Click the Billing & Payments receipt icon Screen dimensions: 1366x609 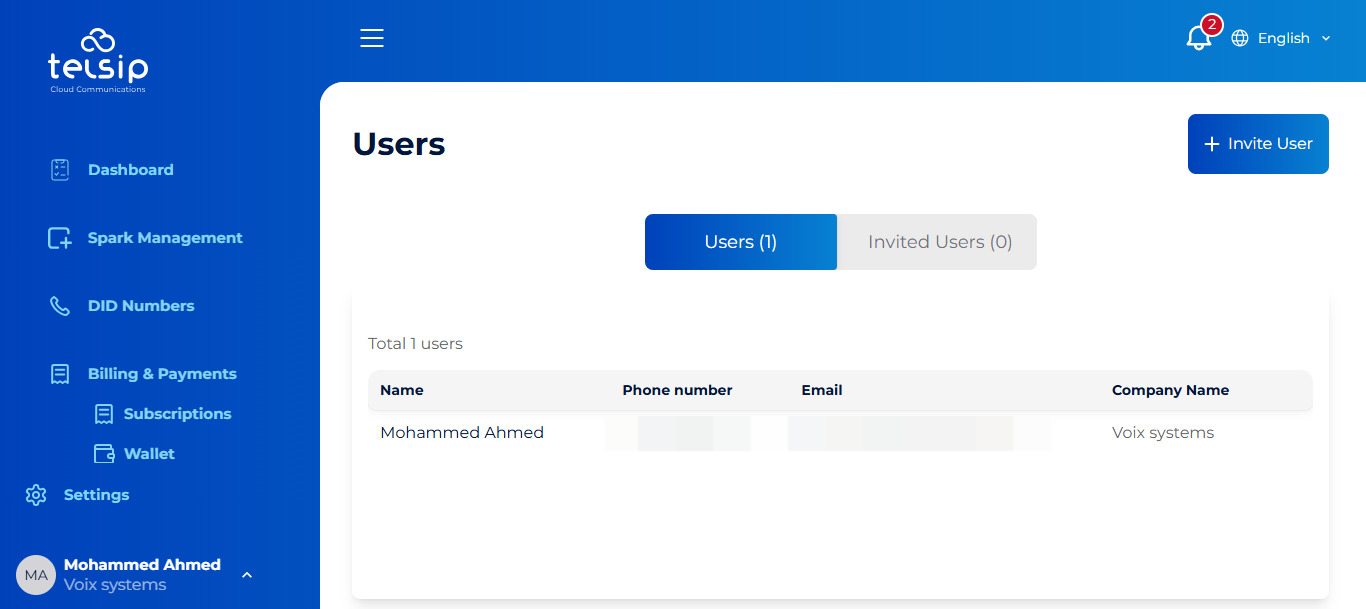60,374
